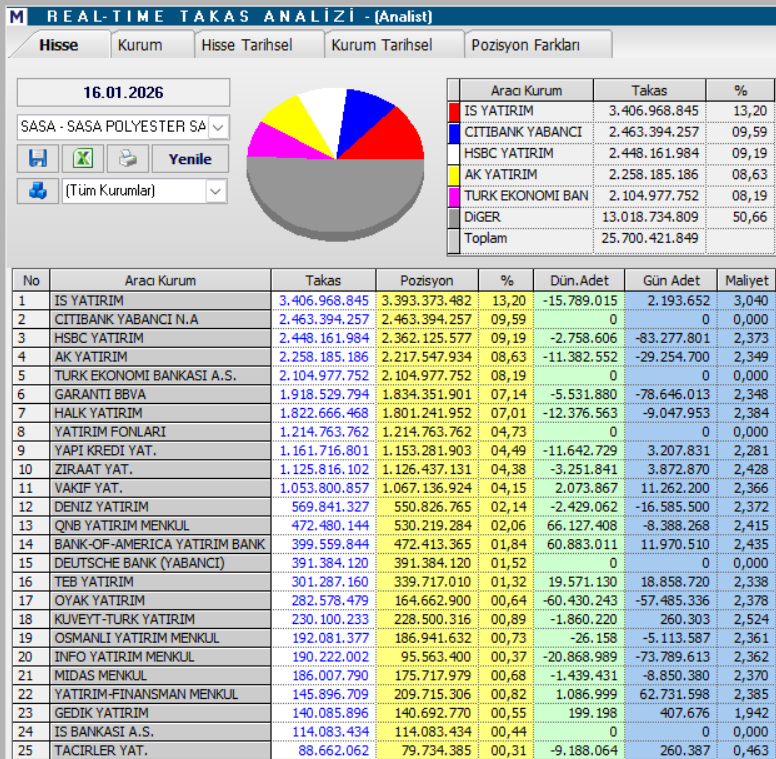Click Gün Adet value 62.731.598

tap(674, 695)
